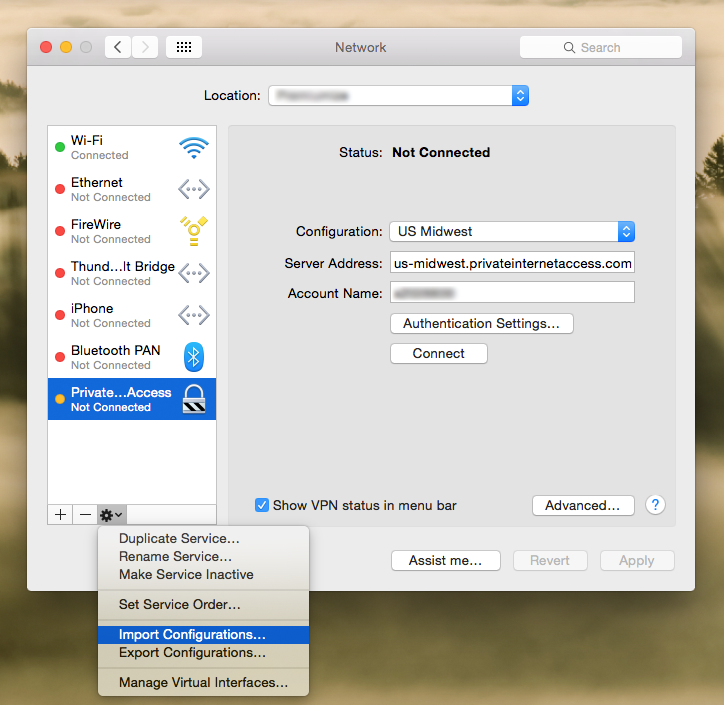724x705 pixels.
Task: Click the red close window button
Action: (46, 47)
